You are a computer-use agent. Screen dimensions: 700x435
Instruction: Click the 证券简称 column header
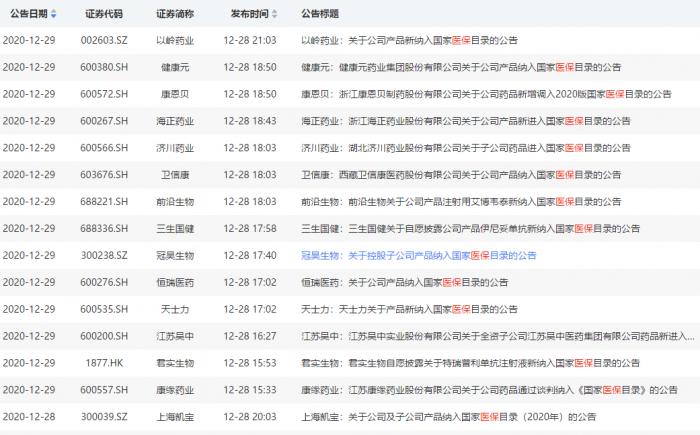(175, 14)
